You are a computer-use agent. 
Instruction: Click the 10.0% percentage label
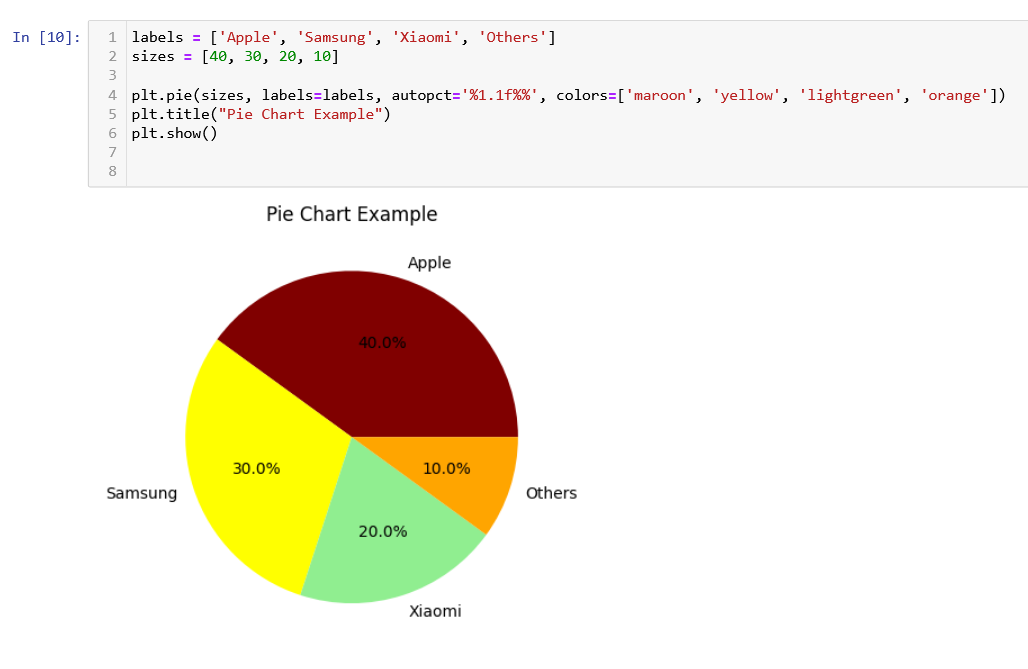tap(446, 468)
